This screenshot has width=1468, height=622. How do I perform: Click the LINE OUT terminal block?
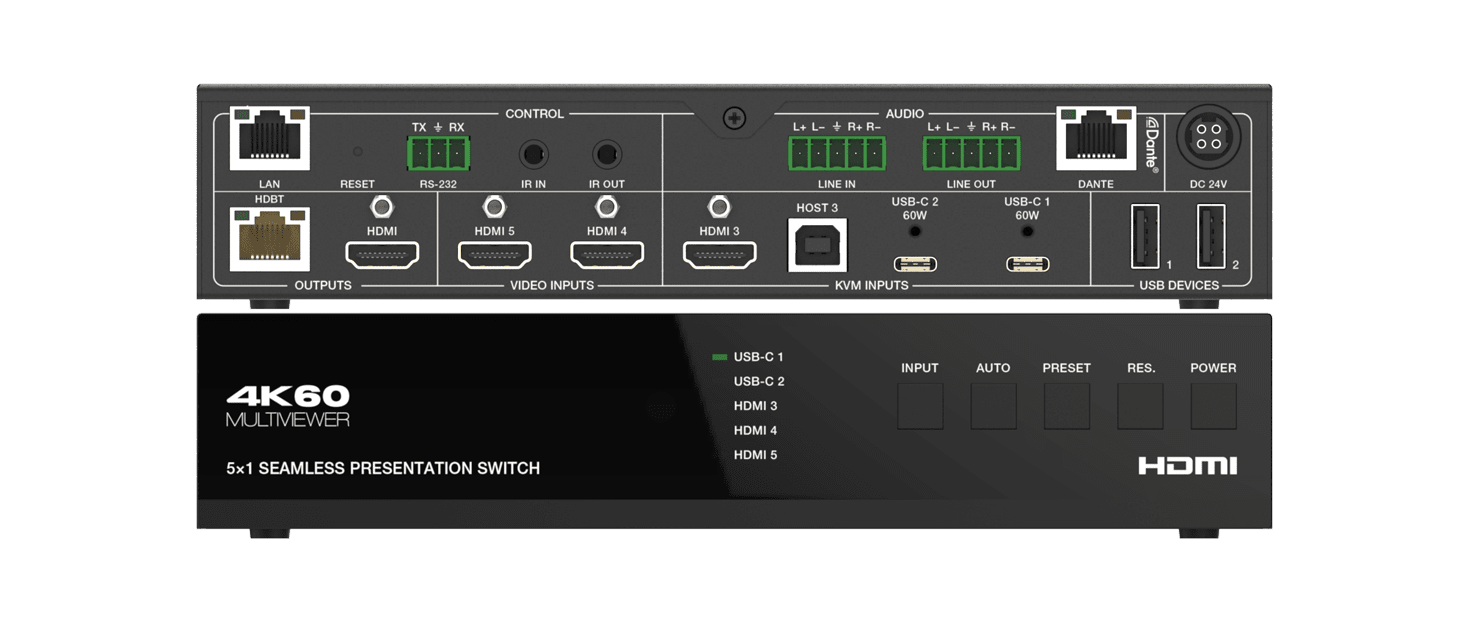[968, 152]
